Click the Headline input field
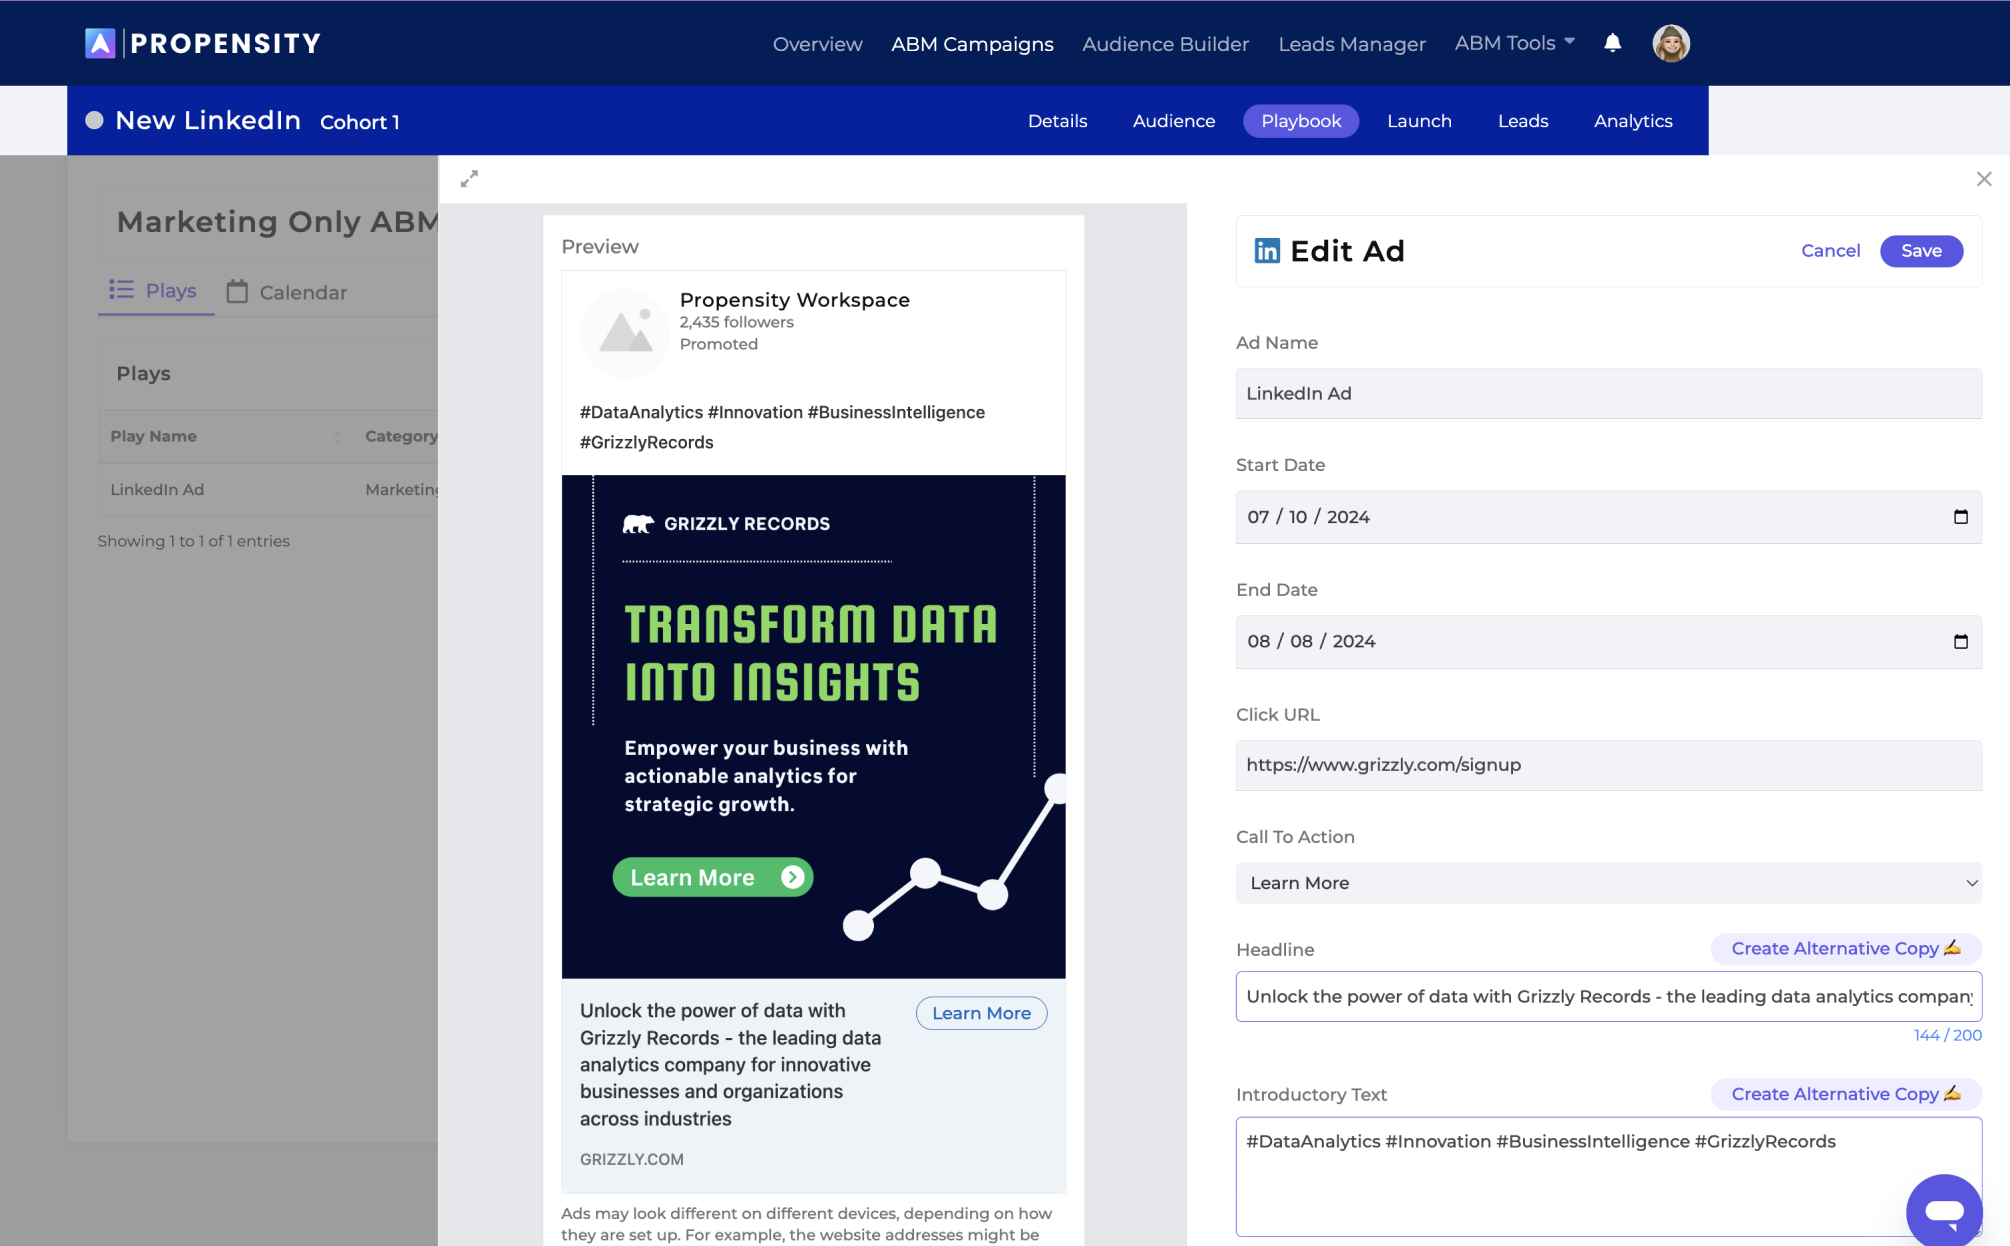The width and height of the screenshot is (2010, 1246). pos(1608,996)
